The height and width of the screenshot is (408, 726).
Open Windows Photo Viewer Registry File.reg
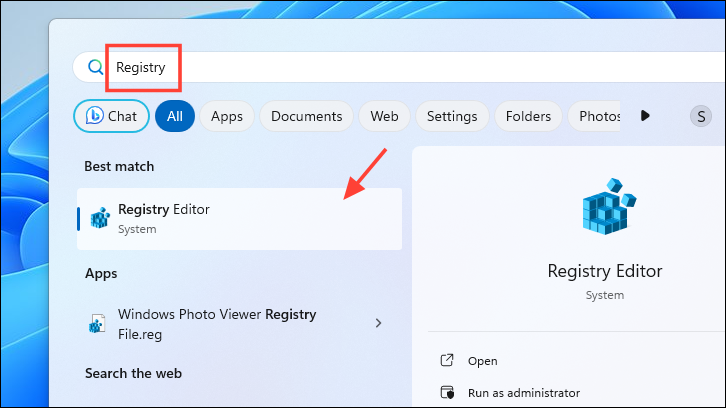click(x=239, y=324)
